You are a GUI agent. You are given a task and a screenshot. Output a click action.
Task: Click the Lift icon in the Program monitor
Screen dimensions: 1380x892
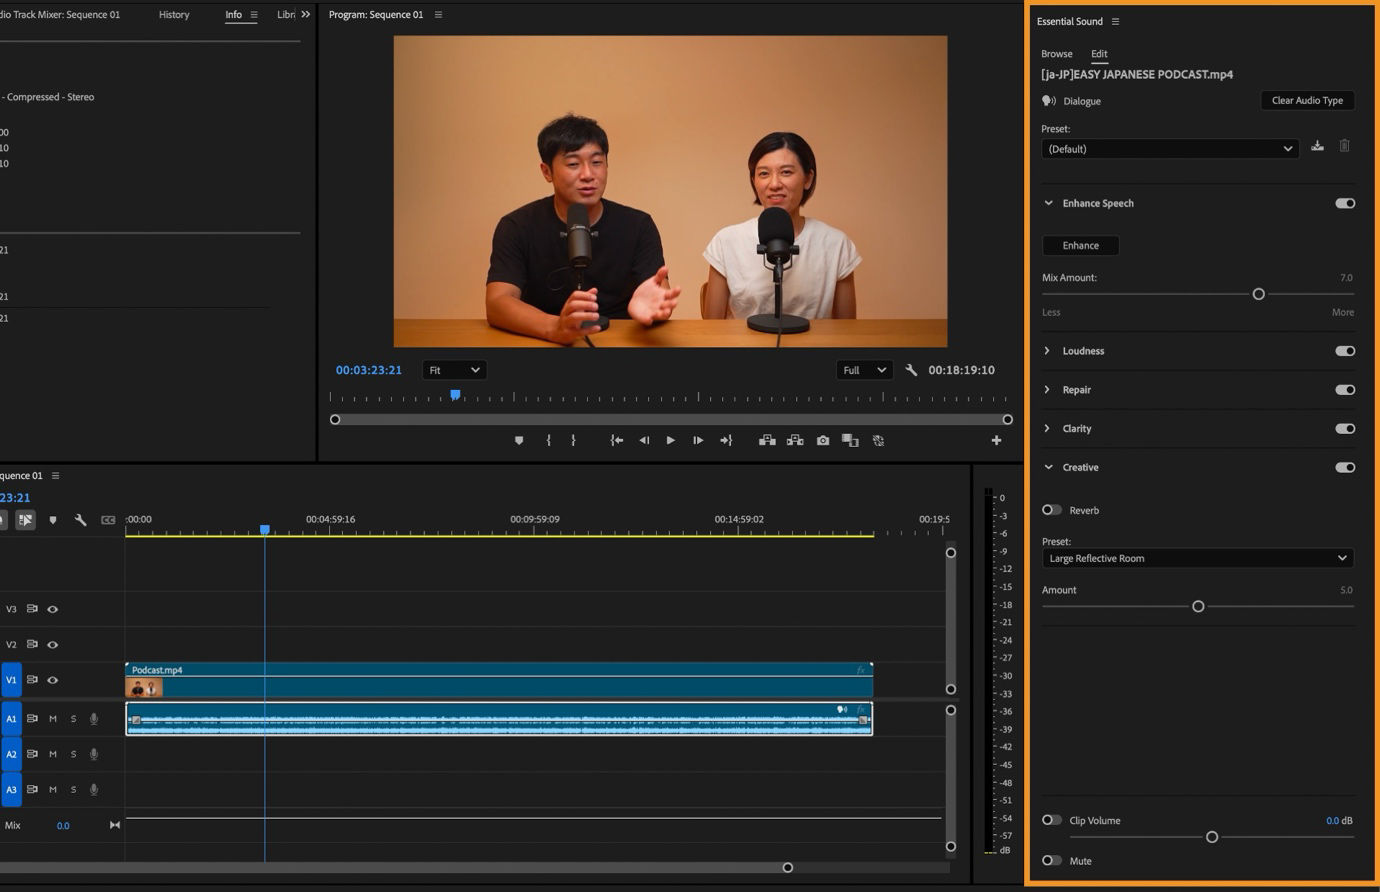coord(766,440)
